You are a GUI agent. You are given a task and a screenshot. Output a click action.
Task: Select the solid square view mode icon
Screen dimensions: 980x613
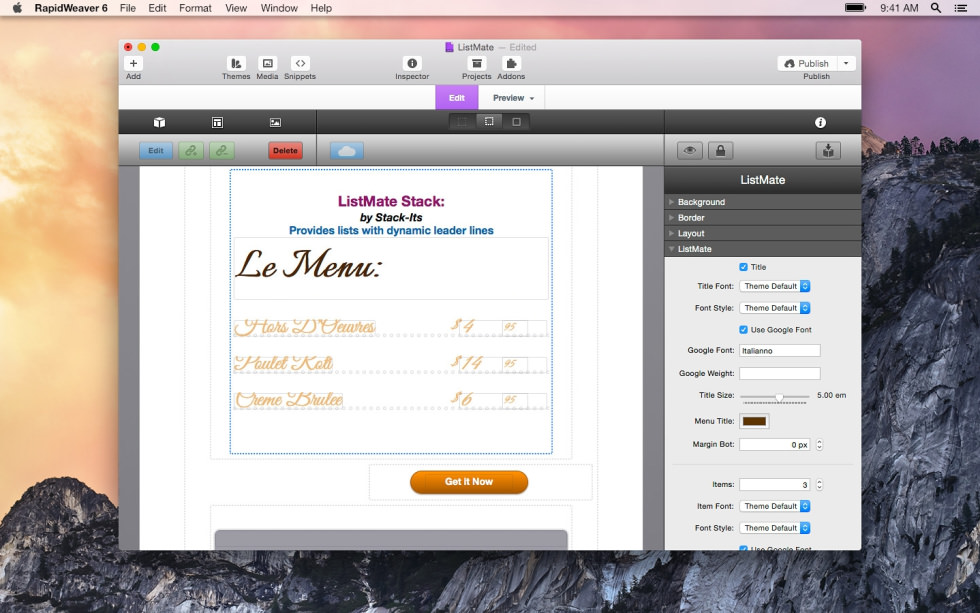(516, 122)
